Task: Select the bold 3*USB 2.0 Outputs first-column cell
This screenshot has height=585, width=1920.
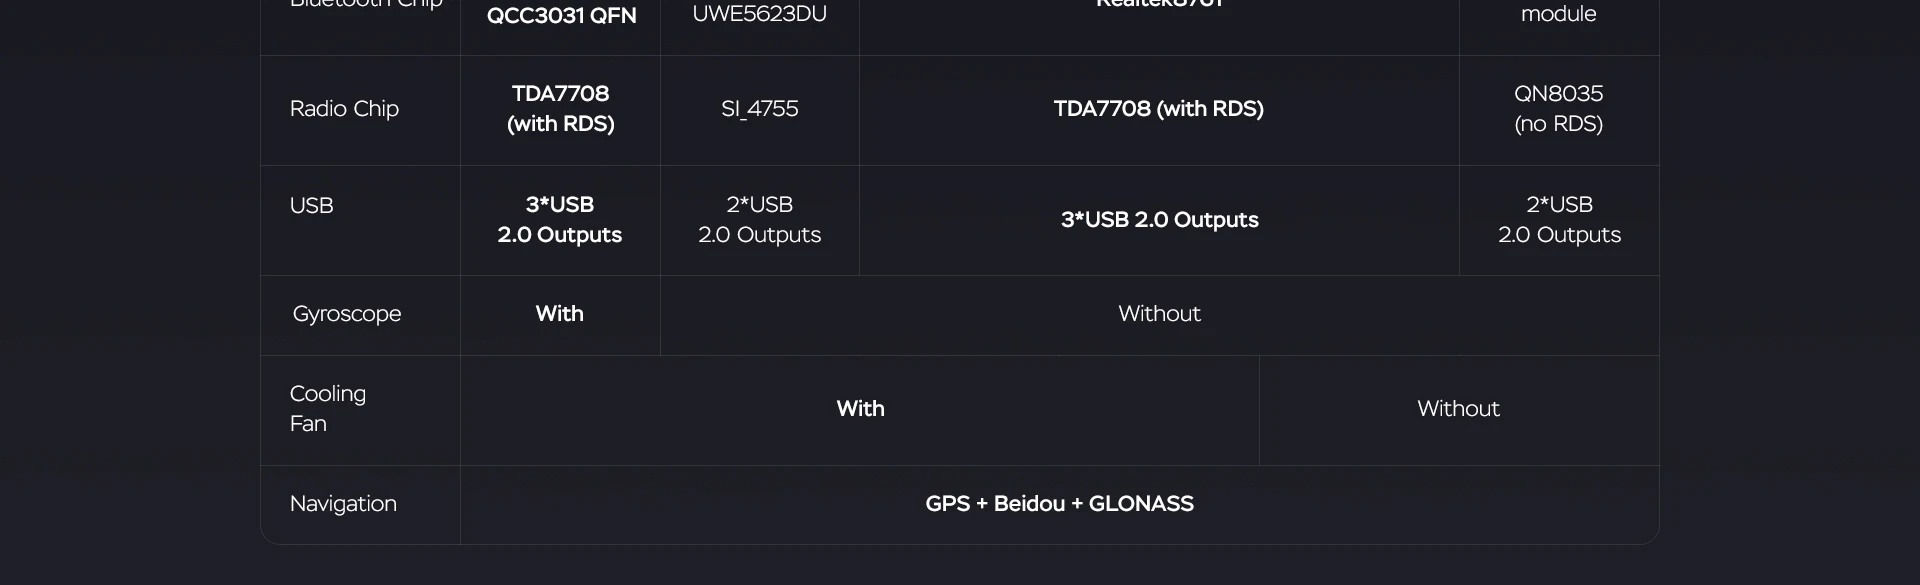Action: point(560,220)
